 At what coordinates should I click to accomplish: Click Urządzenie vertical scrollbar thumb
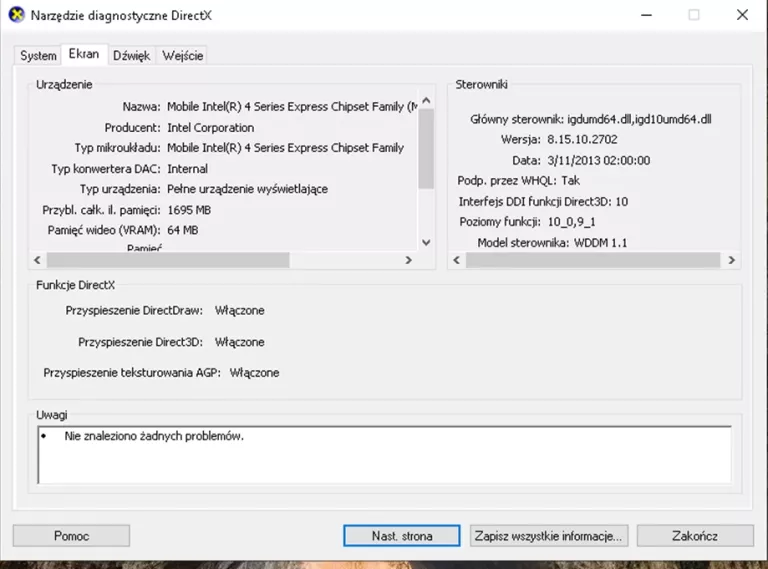(426, 148)
